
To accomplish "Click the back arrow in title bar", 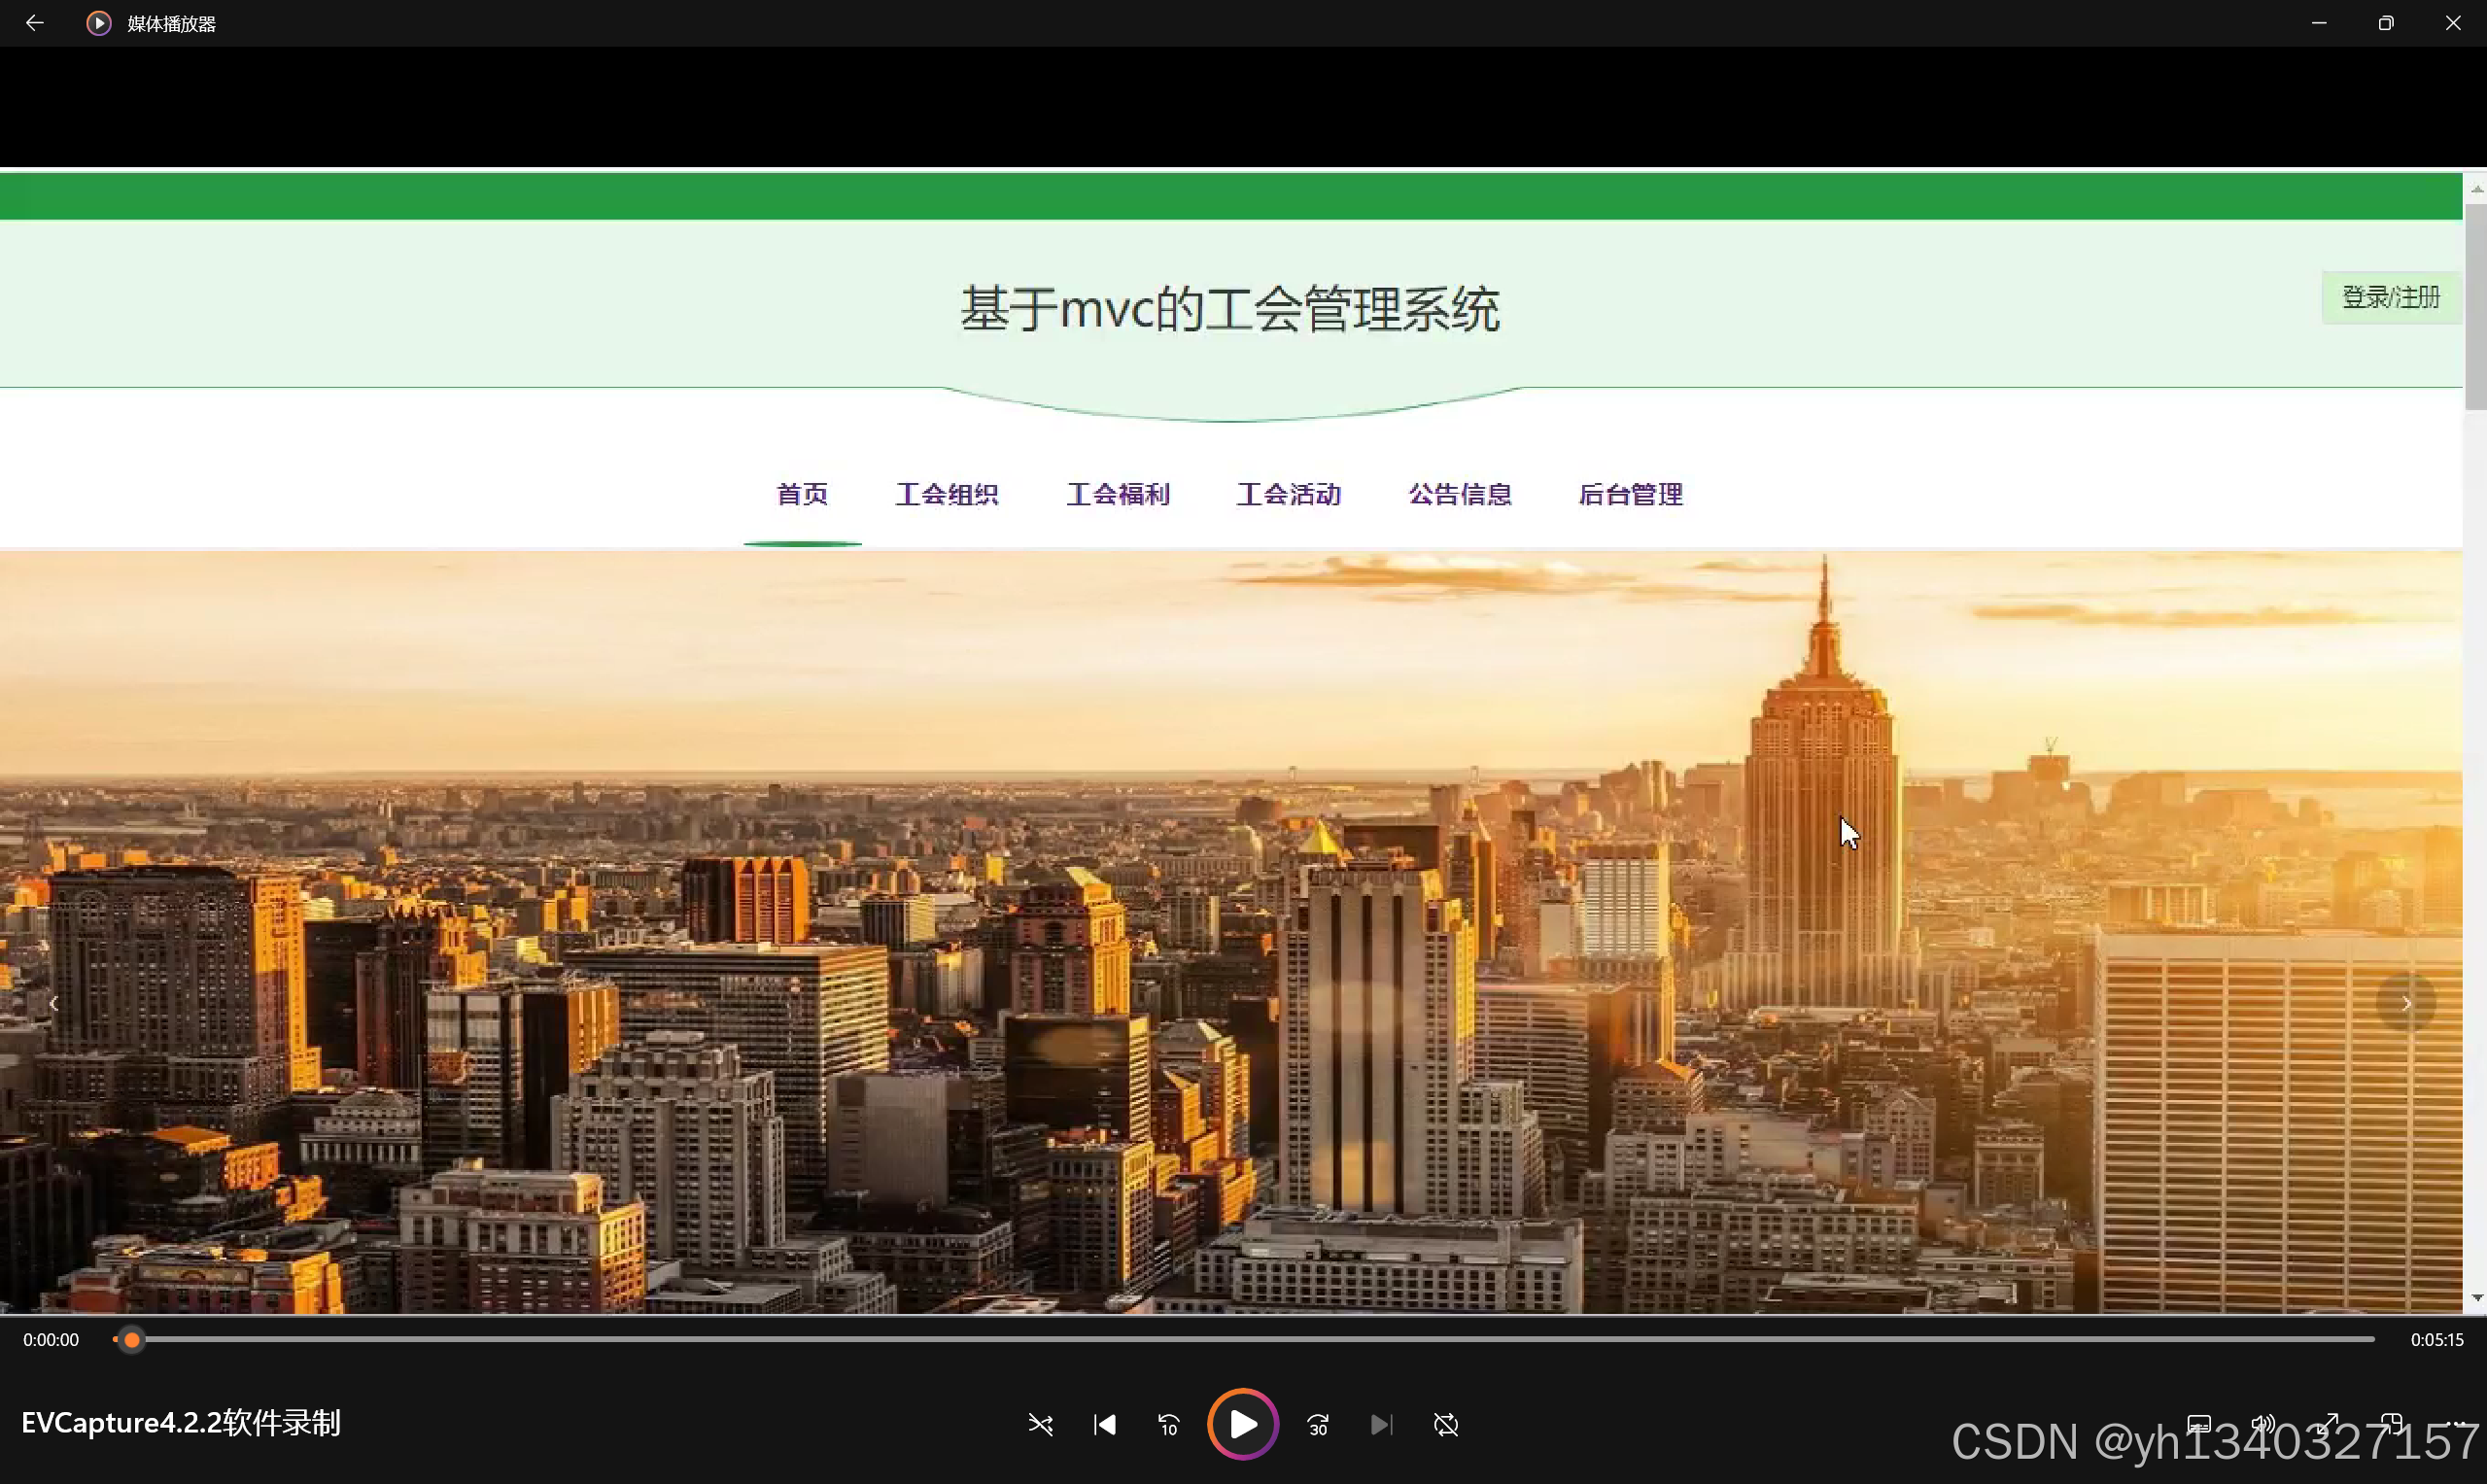I will coord(34,23).
